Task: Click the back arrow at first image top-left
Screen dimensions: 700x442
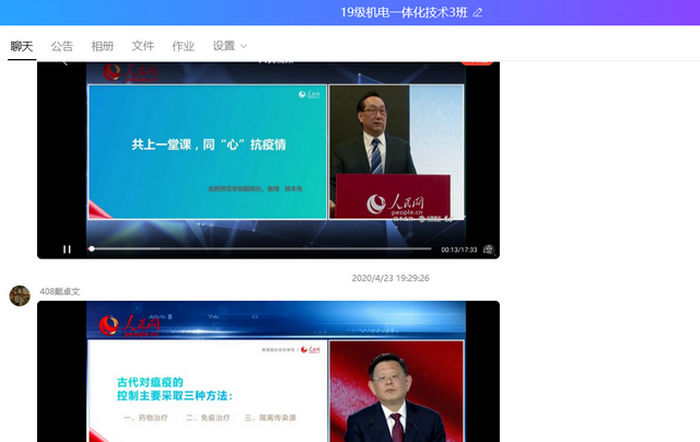Action: pos(65,63)
